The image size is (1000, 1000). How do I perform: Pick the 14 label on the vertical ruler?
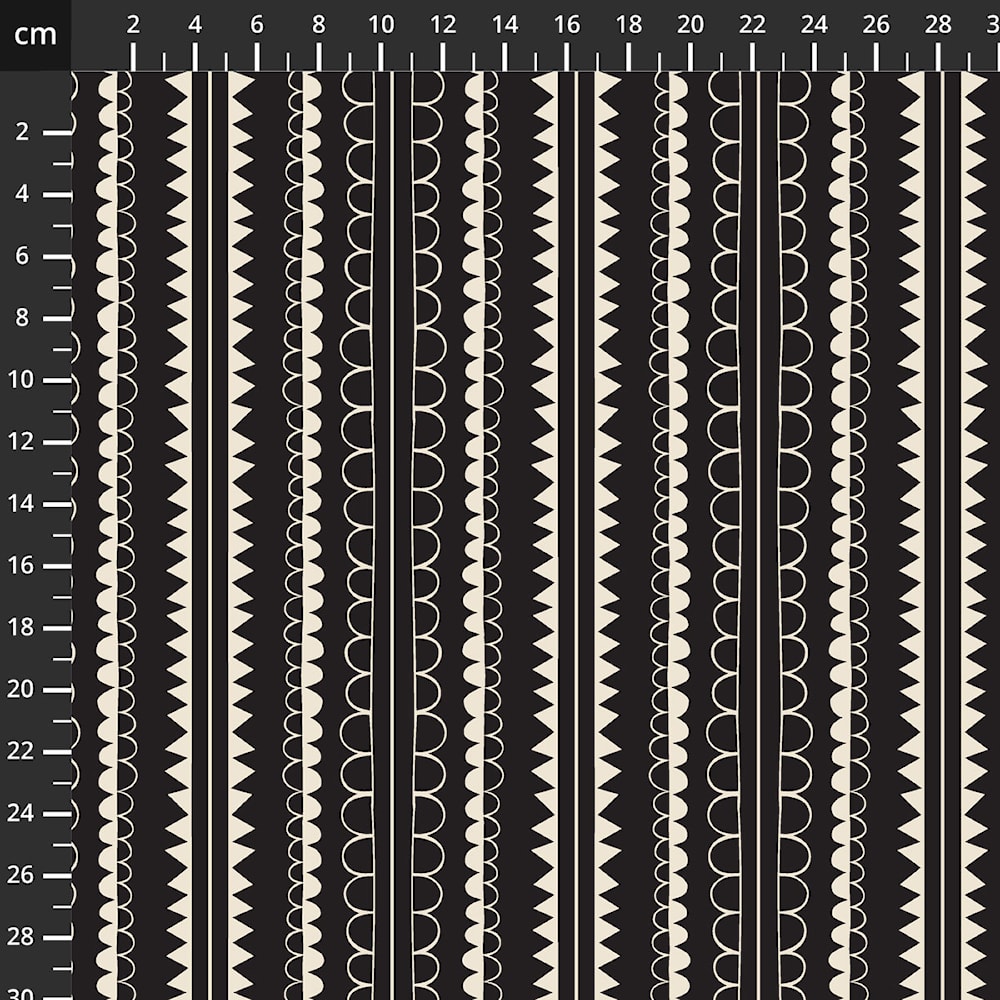20,503
